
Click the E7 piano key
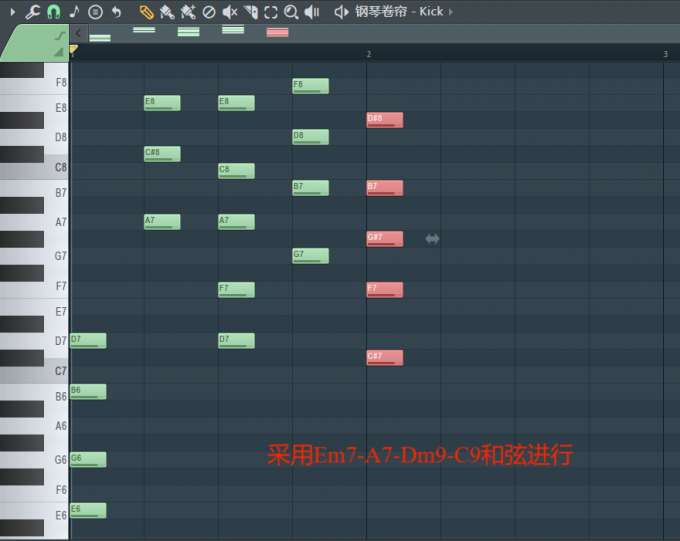56,311
